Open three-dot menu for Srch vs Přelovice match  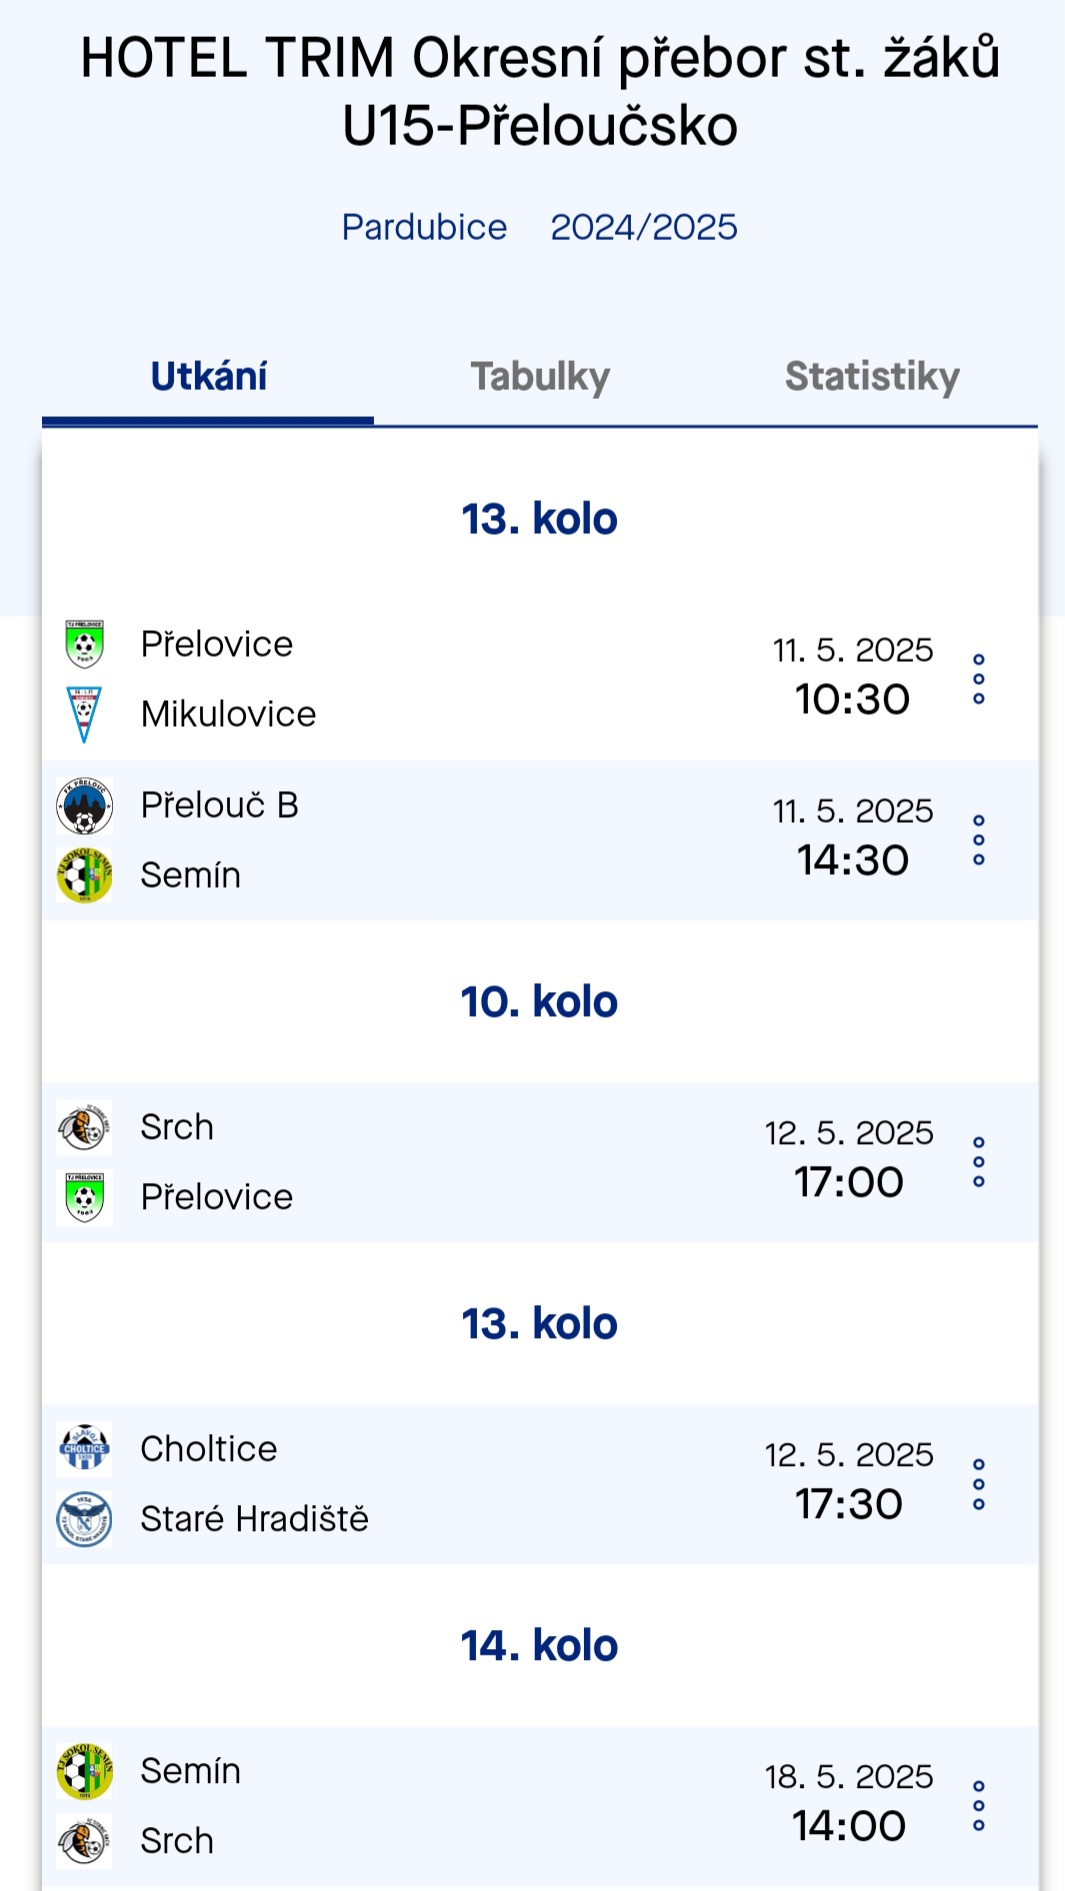pyautogui.click(x=978, y=1162)
